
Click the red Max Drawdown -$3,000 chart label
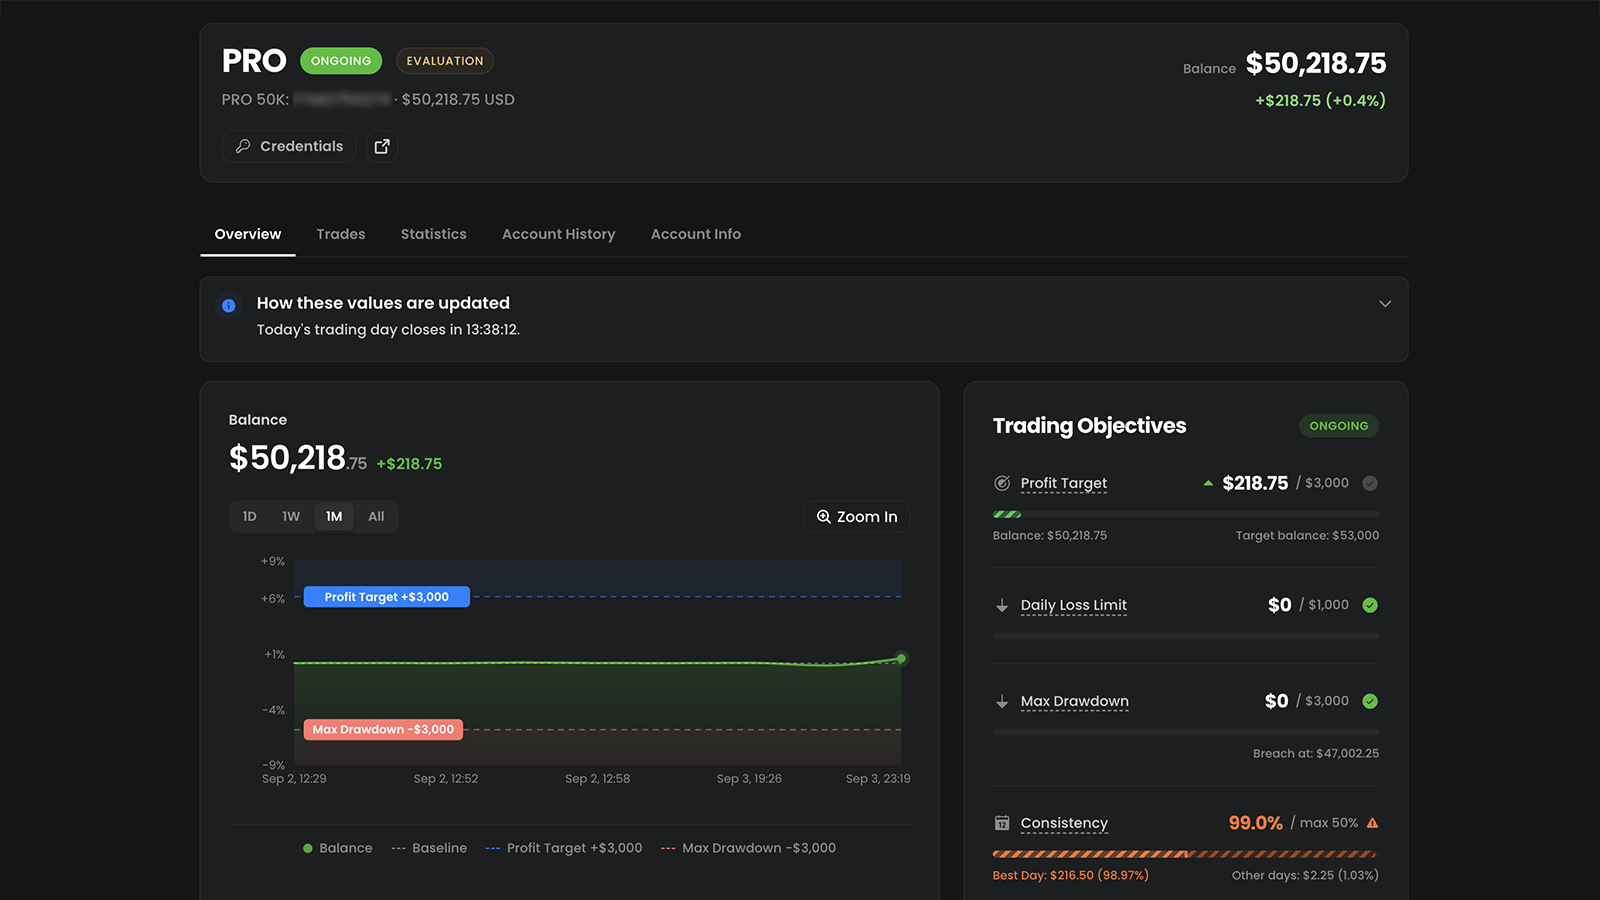click(x=383, y=730)
